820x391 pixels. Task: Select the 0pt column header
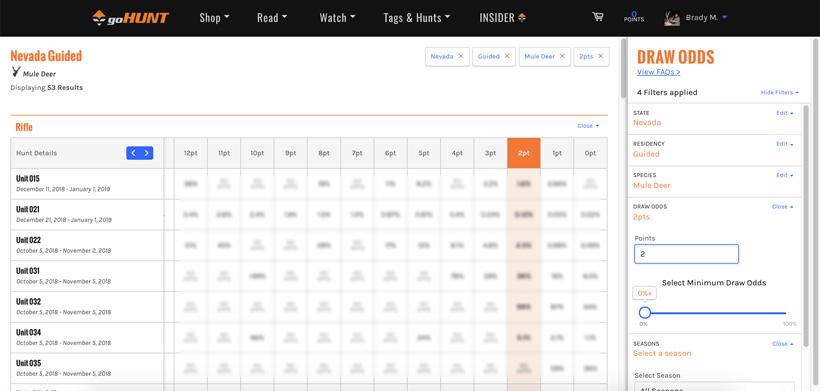(x=590, y=153)
